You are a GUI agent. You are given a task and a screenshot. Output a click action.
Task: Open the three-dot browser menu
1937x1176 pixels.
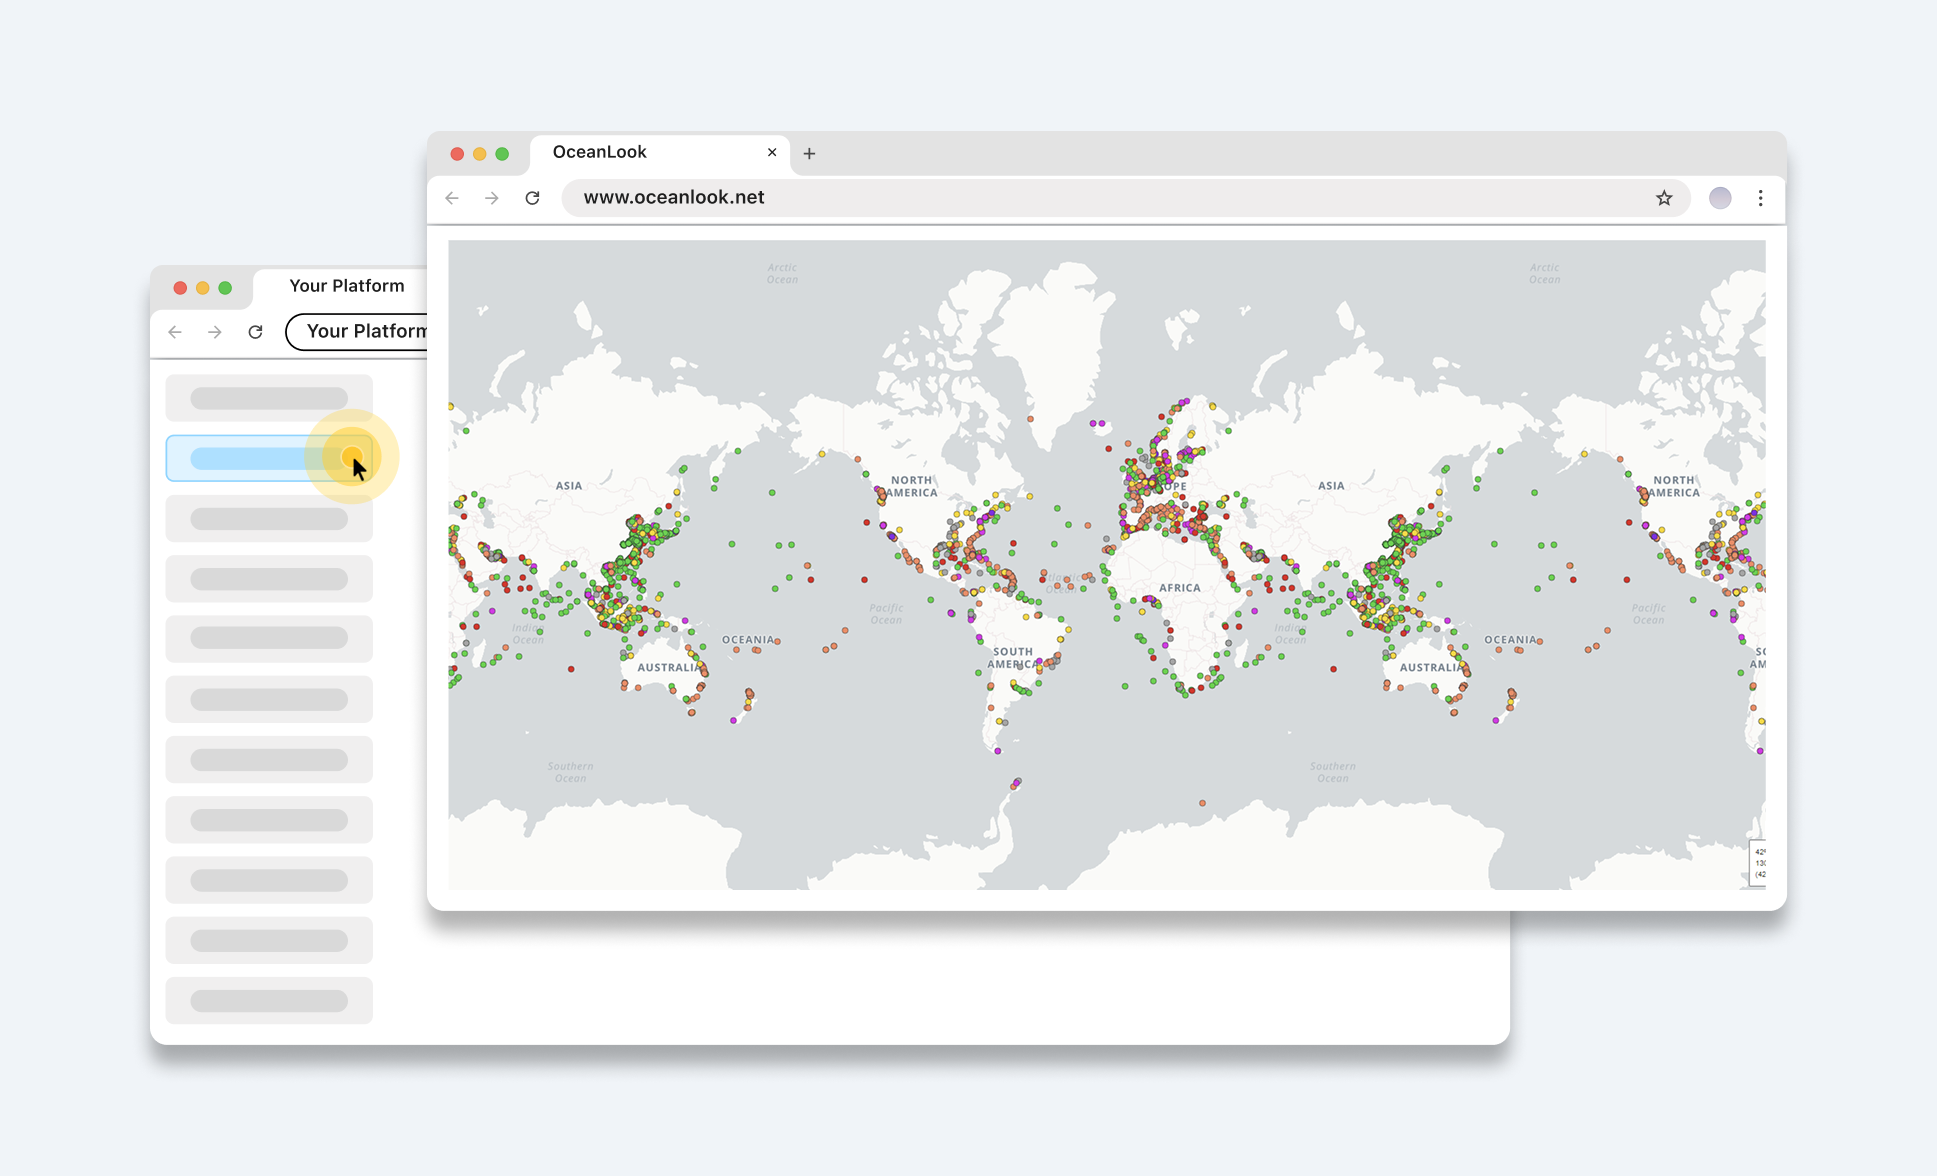[1761, 198]
